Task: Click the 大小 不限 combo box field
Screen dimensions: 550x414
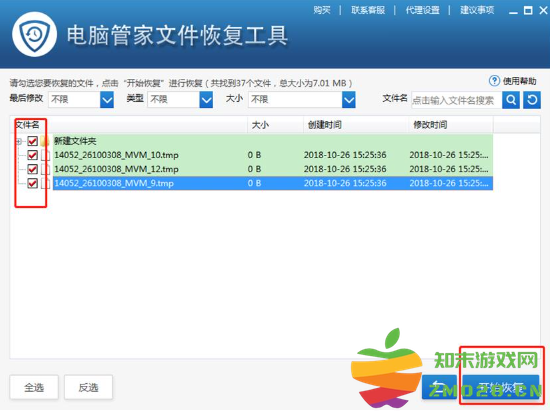Action: tap(302, 100)
